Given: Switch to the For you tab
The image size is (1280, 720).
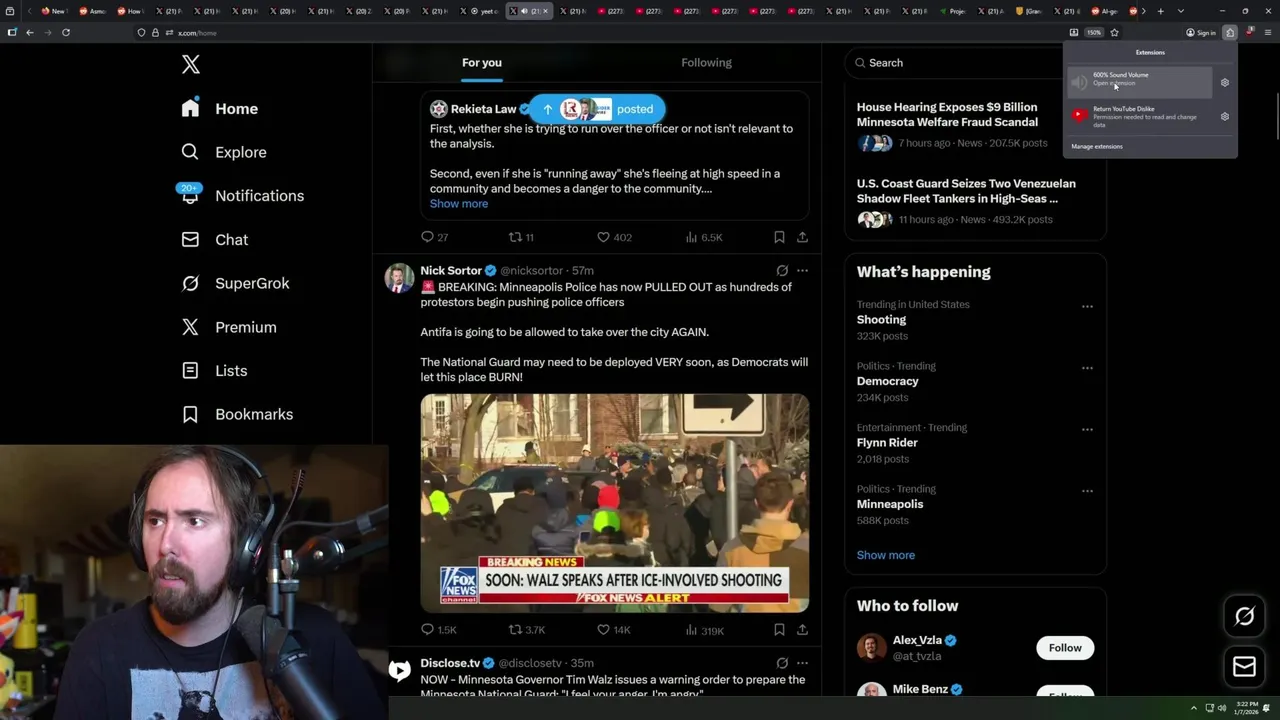Looking at the screenshot, I should click(482, 62).
